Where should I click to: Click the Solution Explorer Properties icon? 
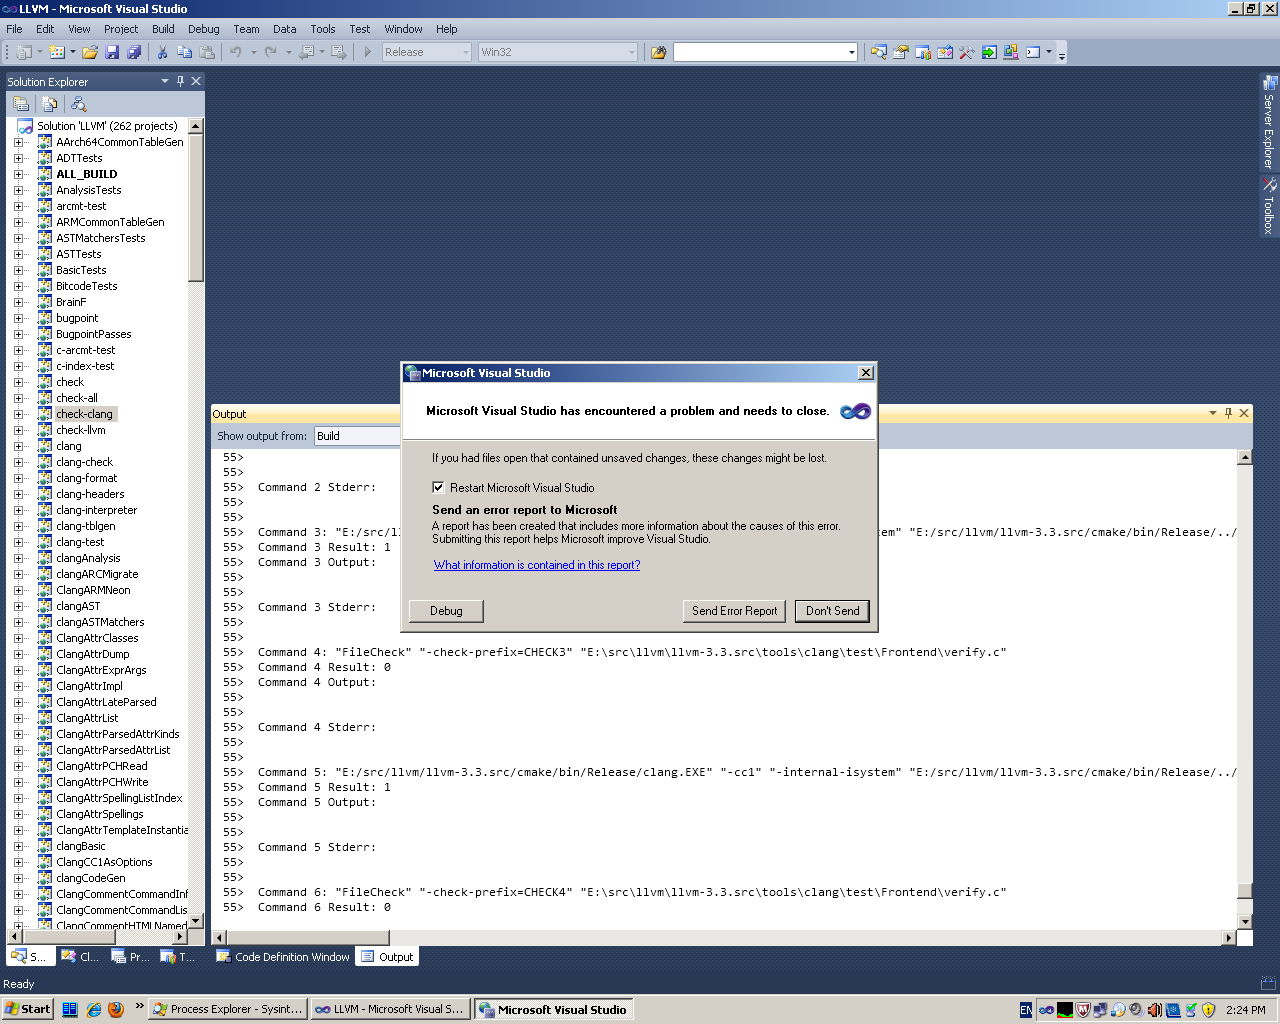[x=21, y=104]
